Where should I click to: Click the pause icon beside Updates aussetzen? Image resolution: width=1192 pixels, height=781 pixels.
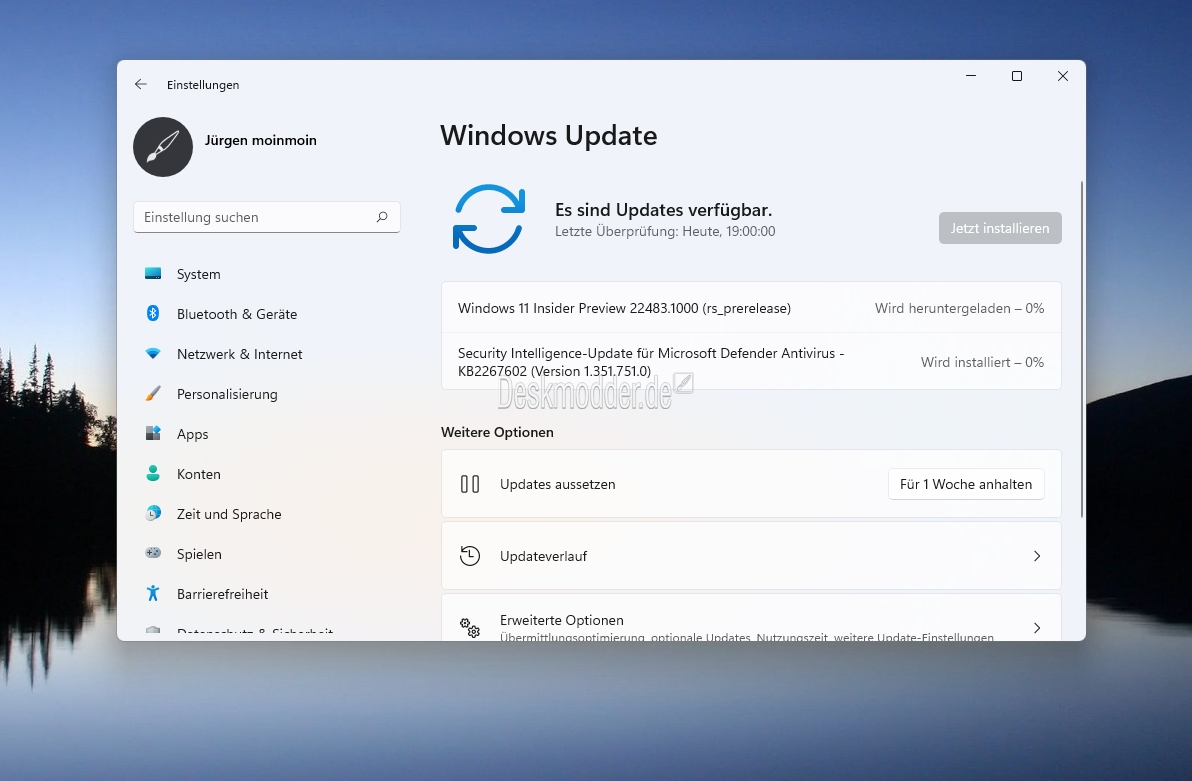(470, 484)
